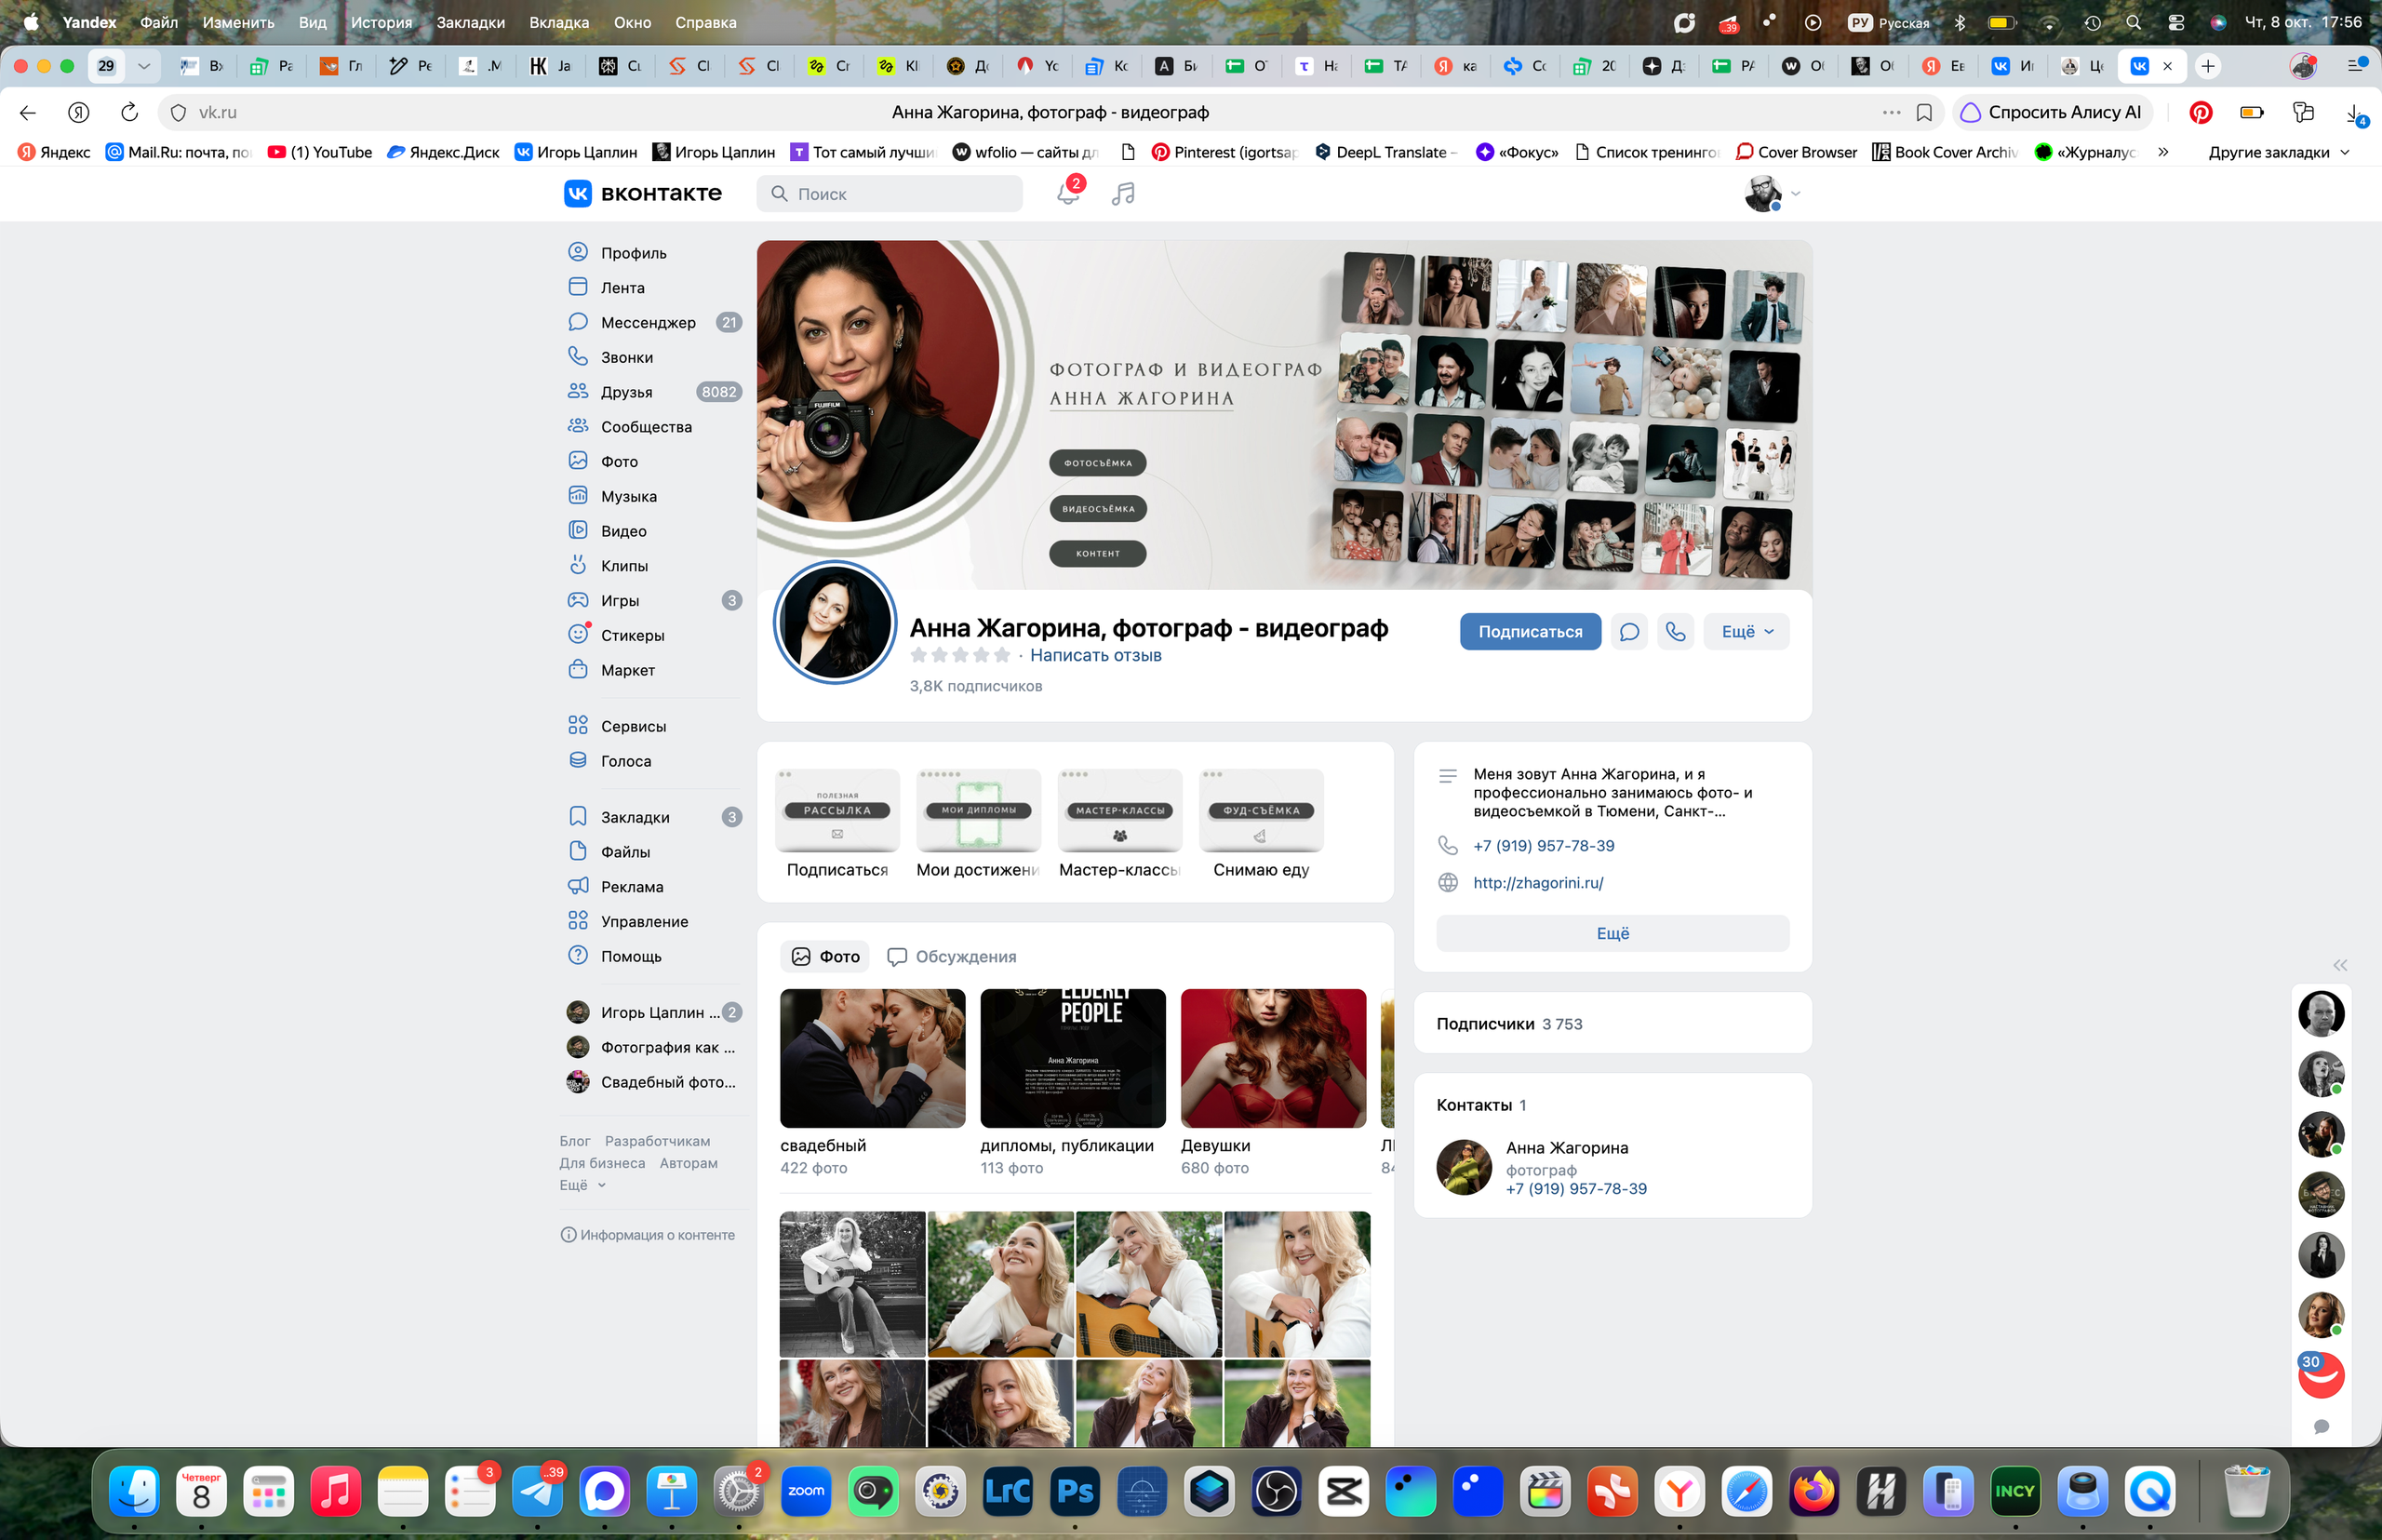Open Закладки menu in menu bar
Viewport: 2382px width, 1540px height.
[x=470, y=22]
